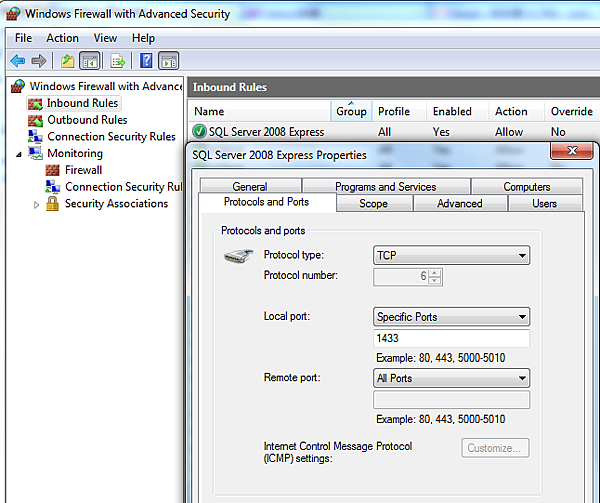
Task: Click the Customize ICMP settings button
Action: (495, 448)
